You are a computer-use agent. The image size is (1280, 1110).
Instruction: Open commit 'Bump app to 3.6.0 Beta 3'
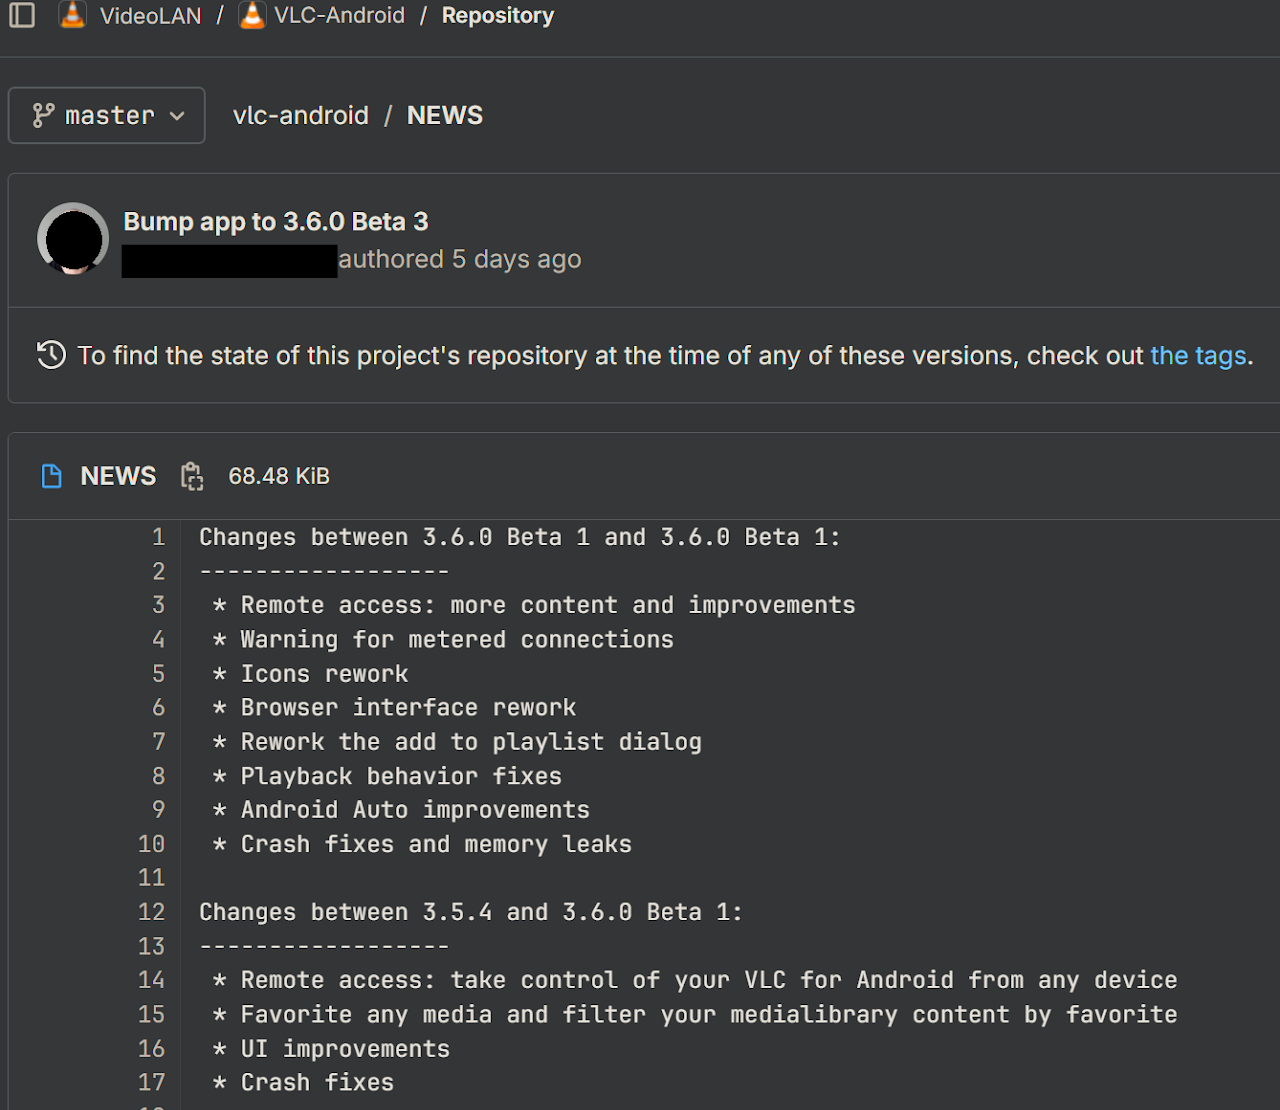pos(275,221)
